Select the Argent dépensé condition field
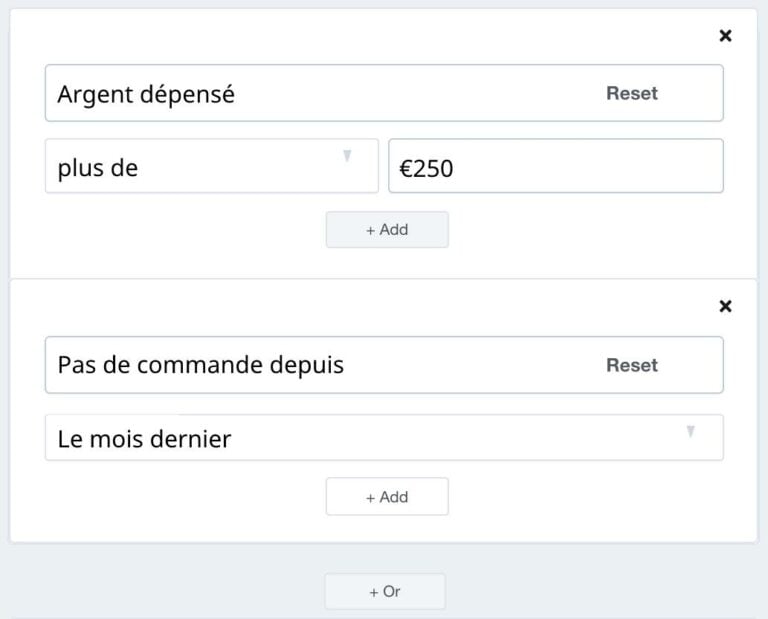 384,93
